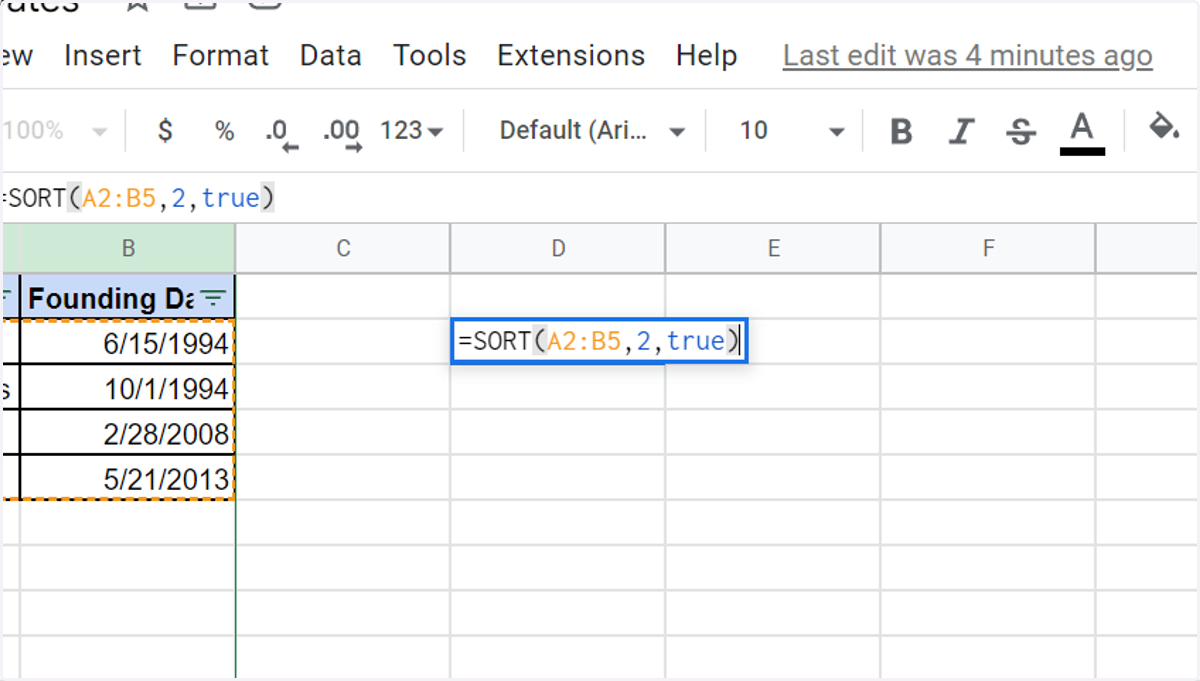This screenshot has height=681, width=1200.
Task: Open the Format menu
Action: (x=221, y=55)
